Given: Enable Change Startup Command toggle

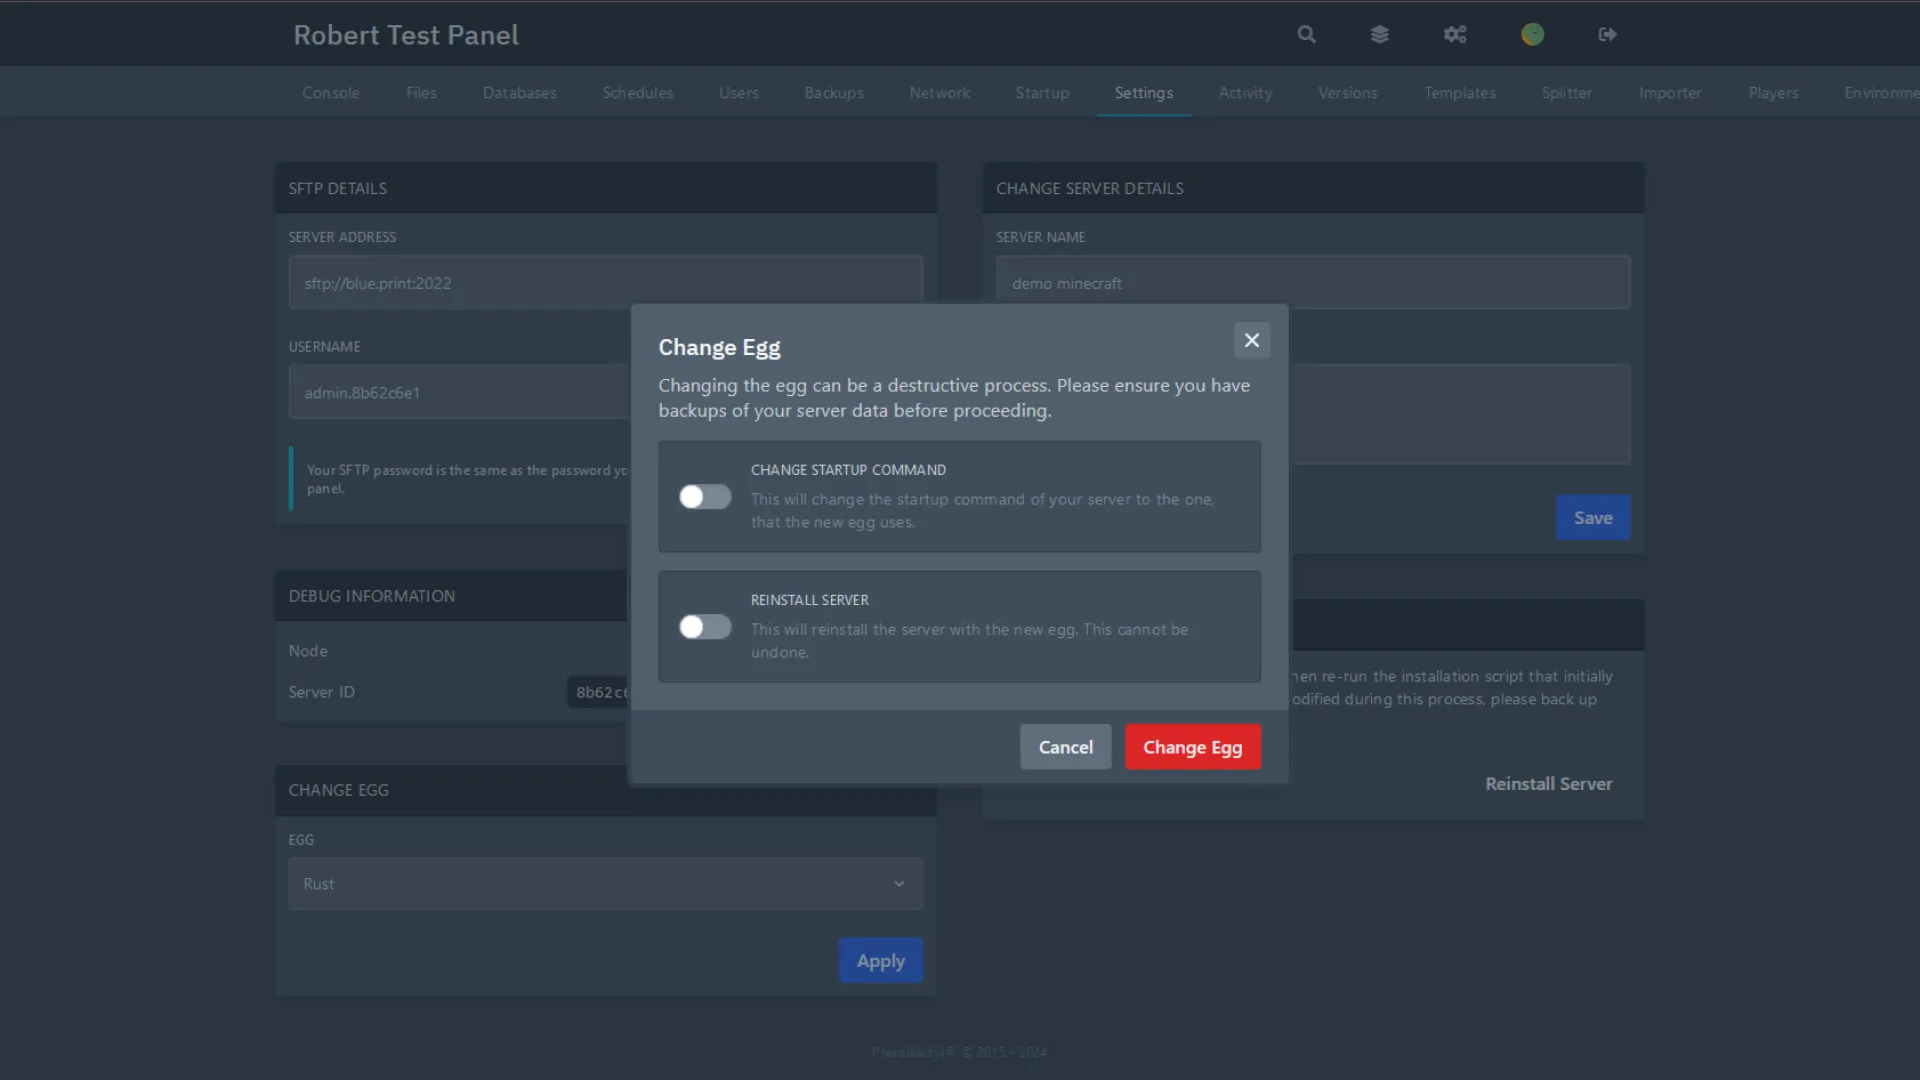Looking at the screenshot, I should (x=705, y=497).
